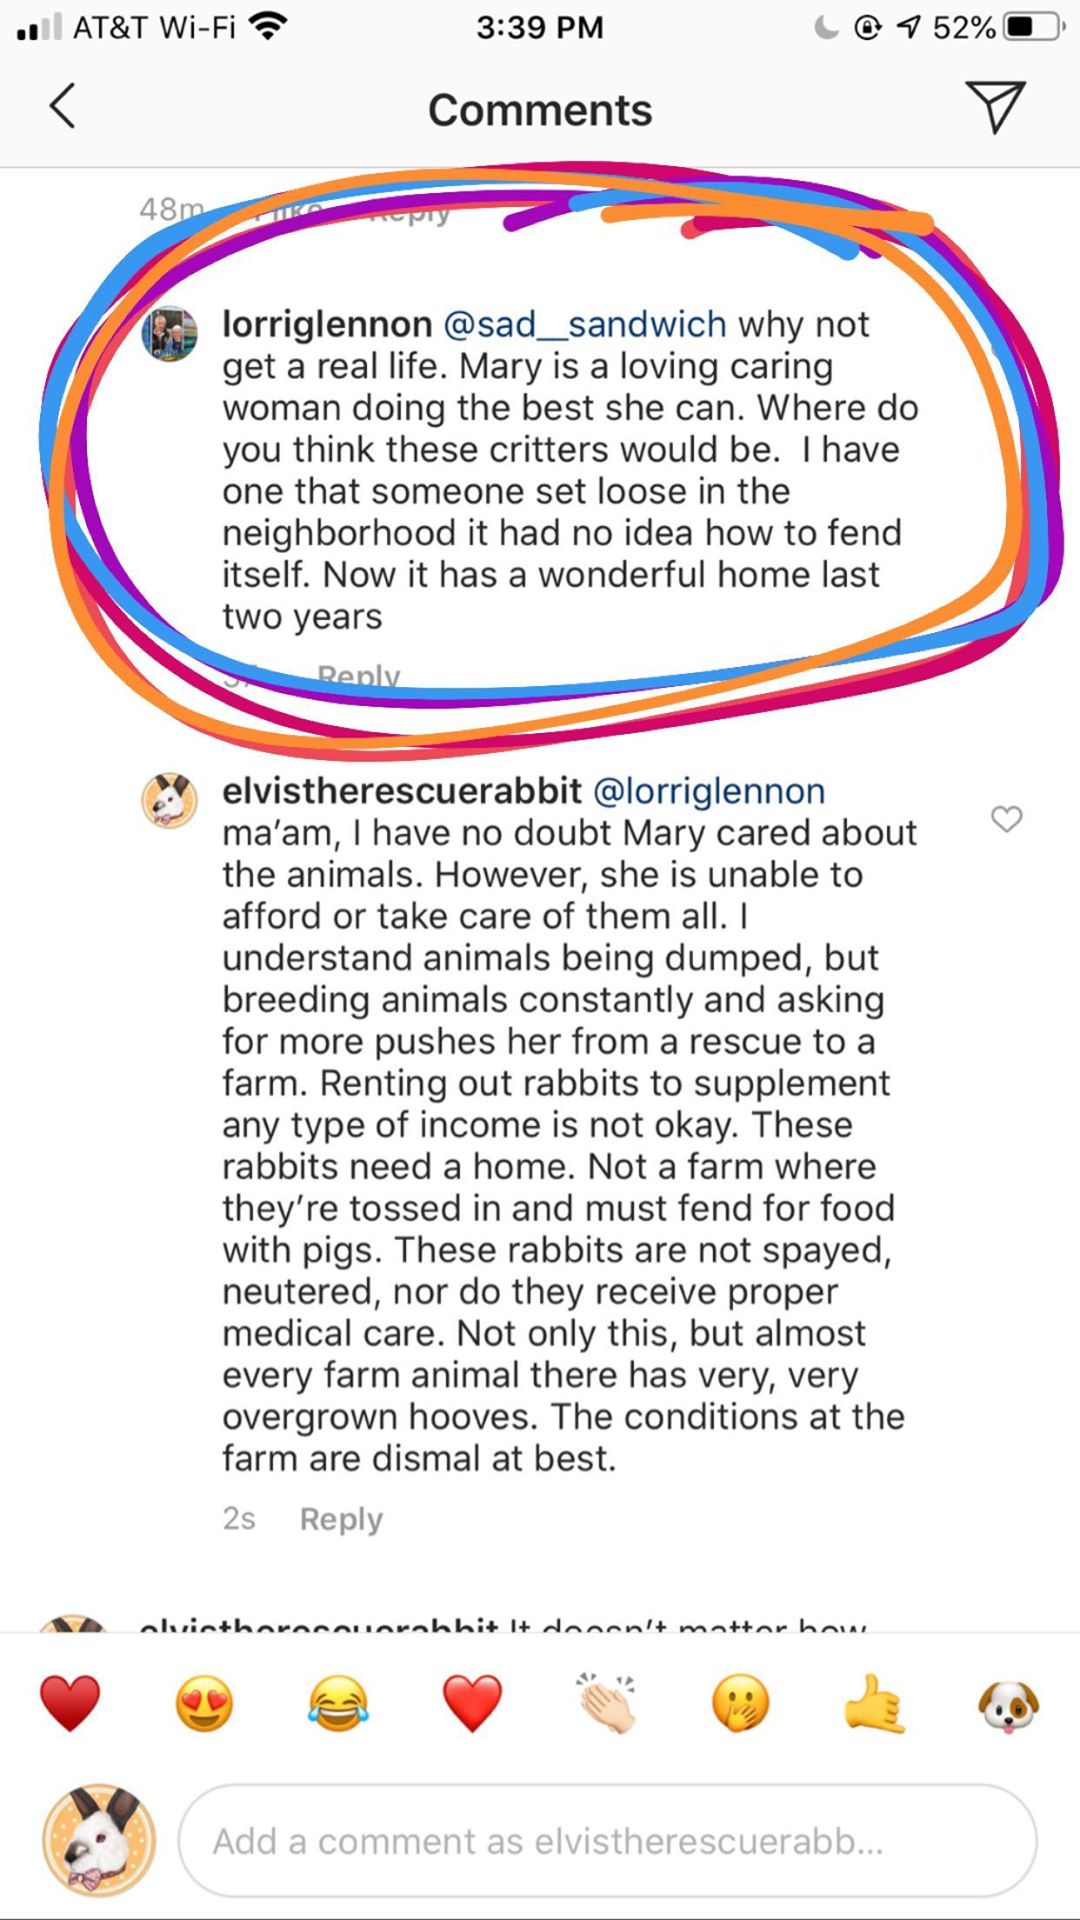Tap the back arrow in the header

63,107
